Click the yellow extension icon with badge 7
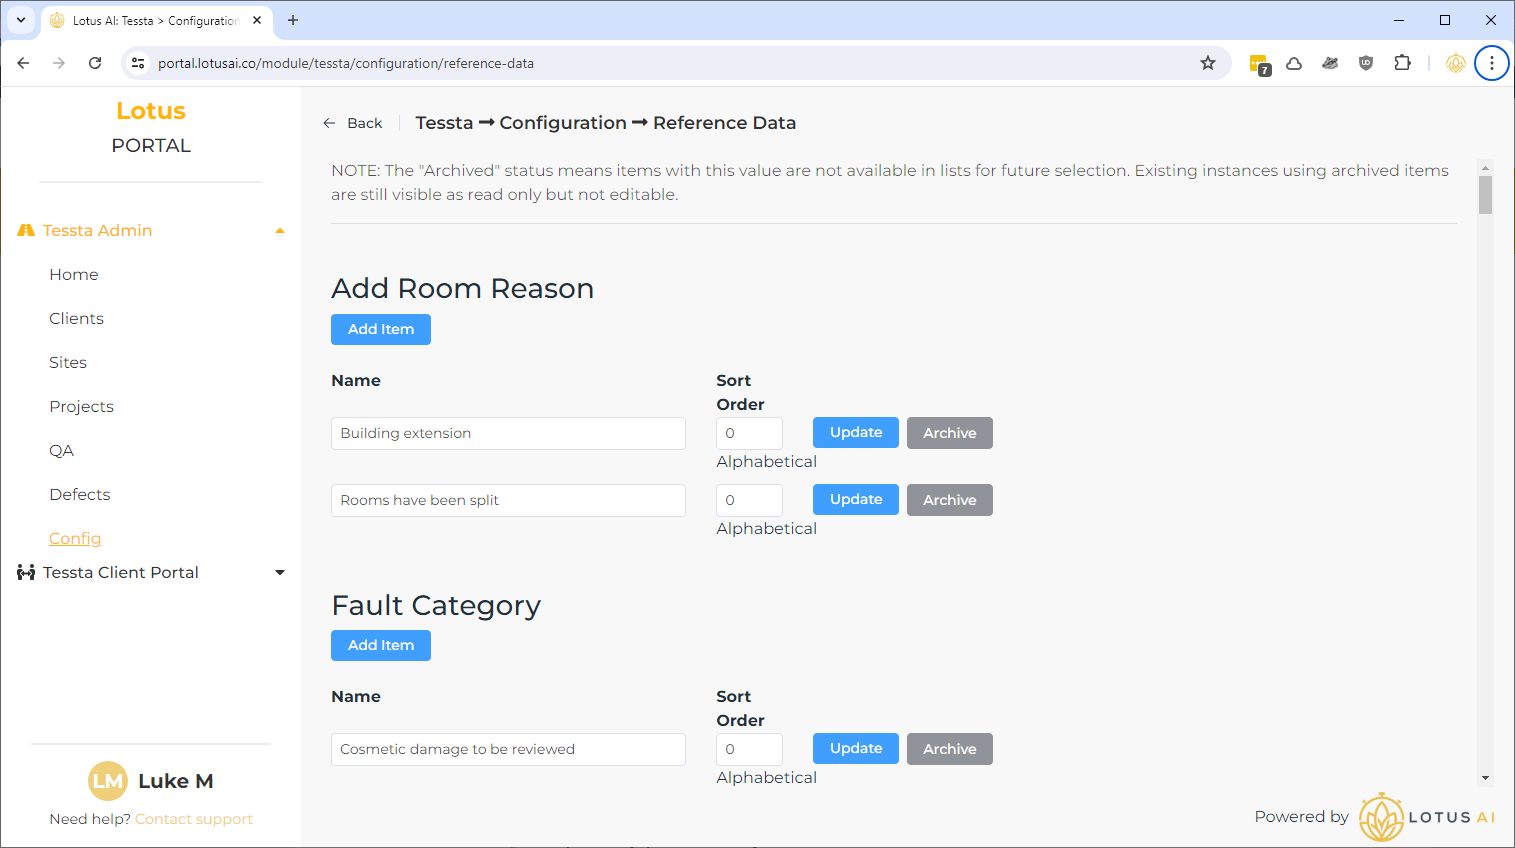Viewport: 1515px width, 848px height. click(x=1259, y=64)
